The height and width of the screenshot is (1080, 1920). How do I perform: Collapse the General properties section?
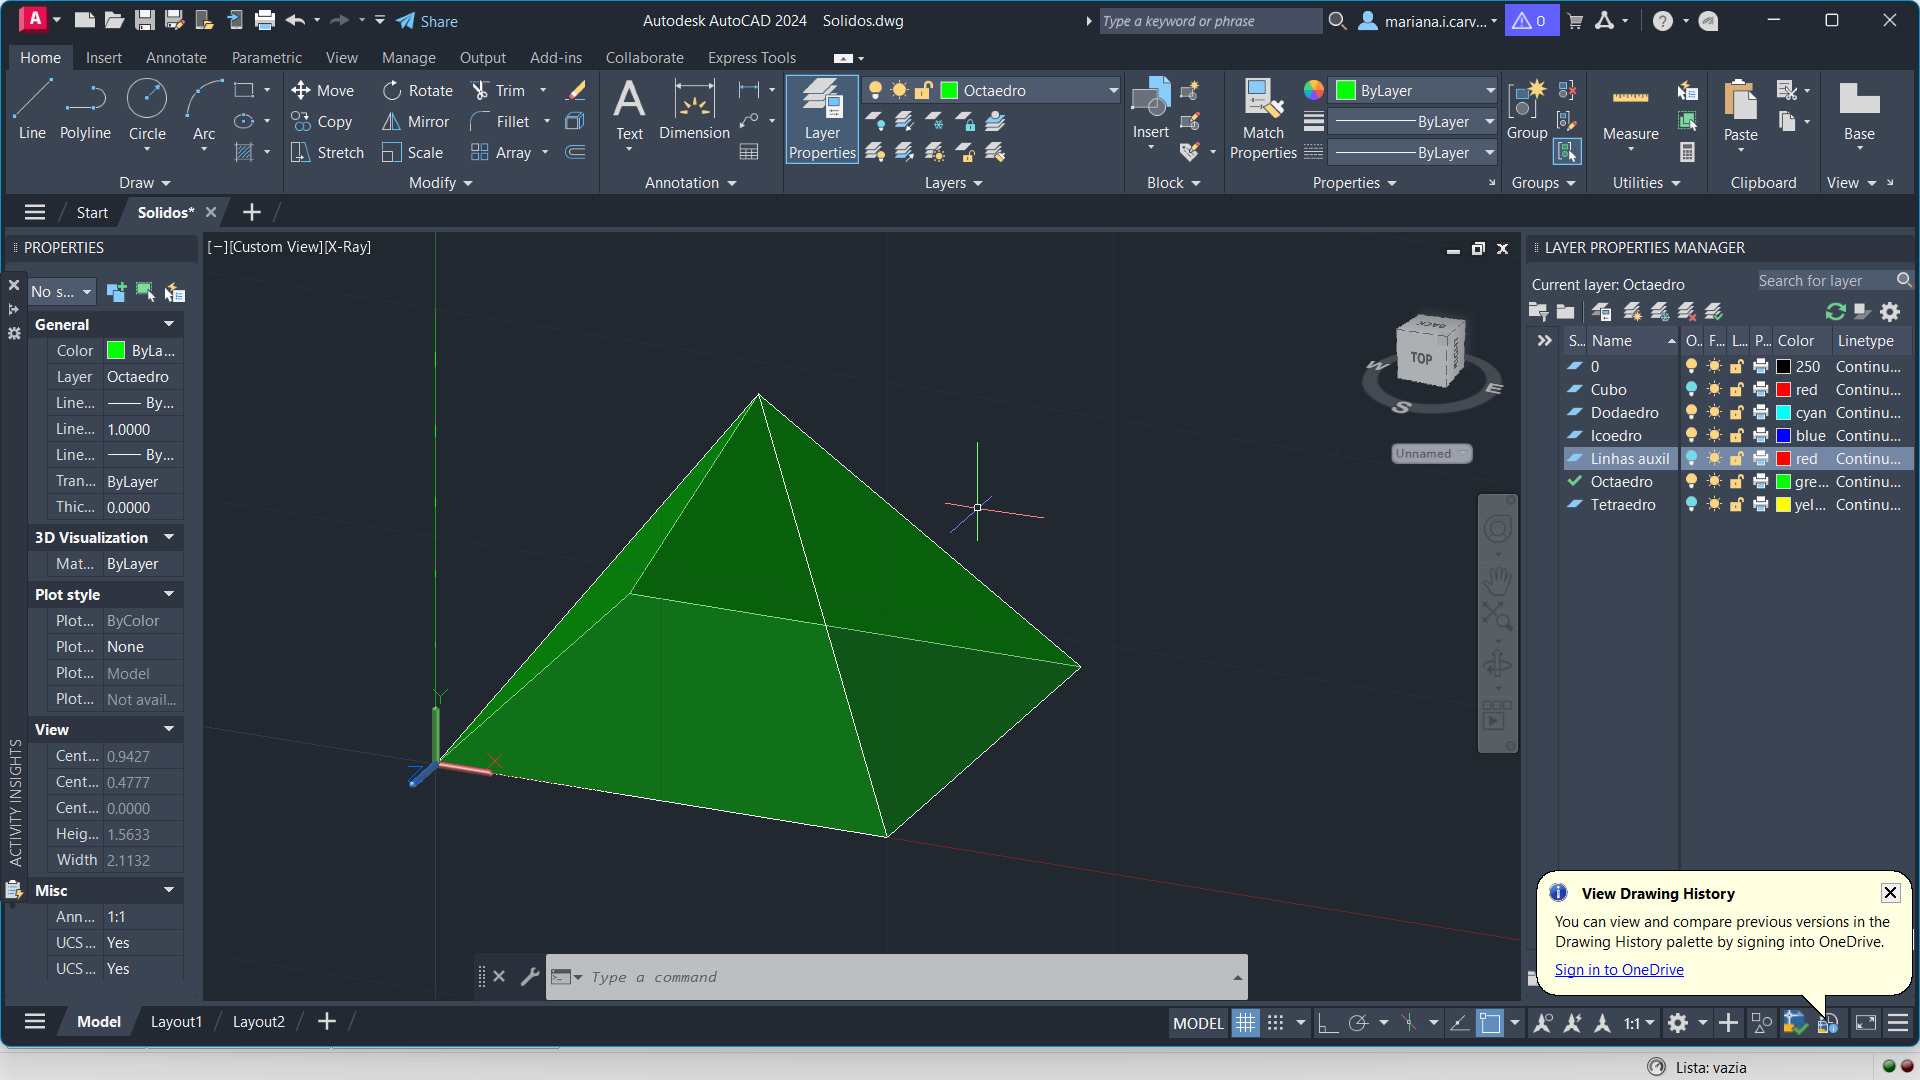(169, 324)
